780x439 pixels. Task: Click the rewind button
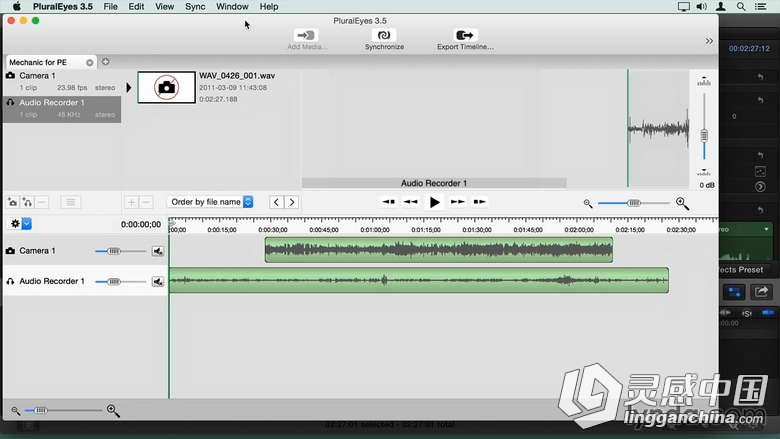pos(410,202)
